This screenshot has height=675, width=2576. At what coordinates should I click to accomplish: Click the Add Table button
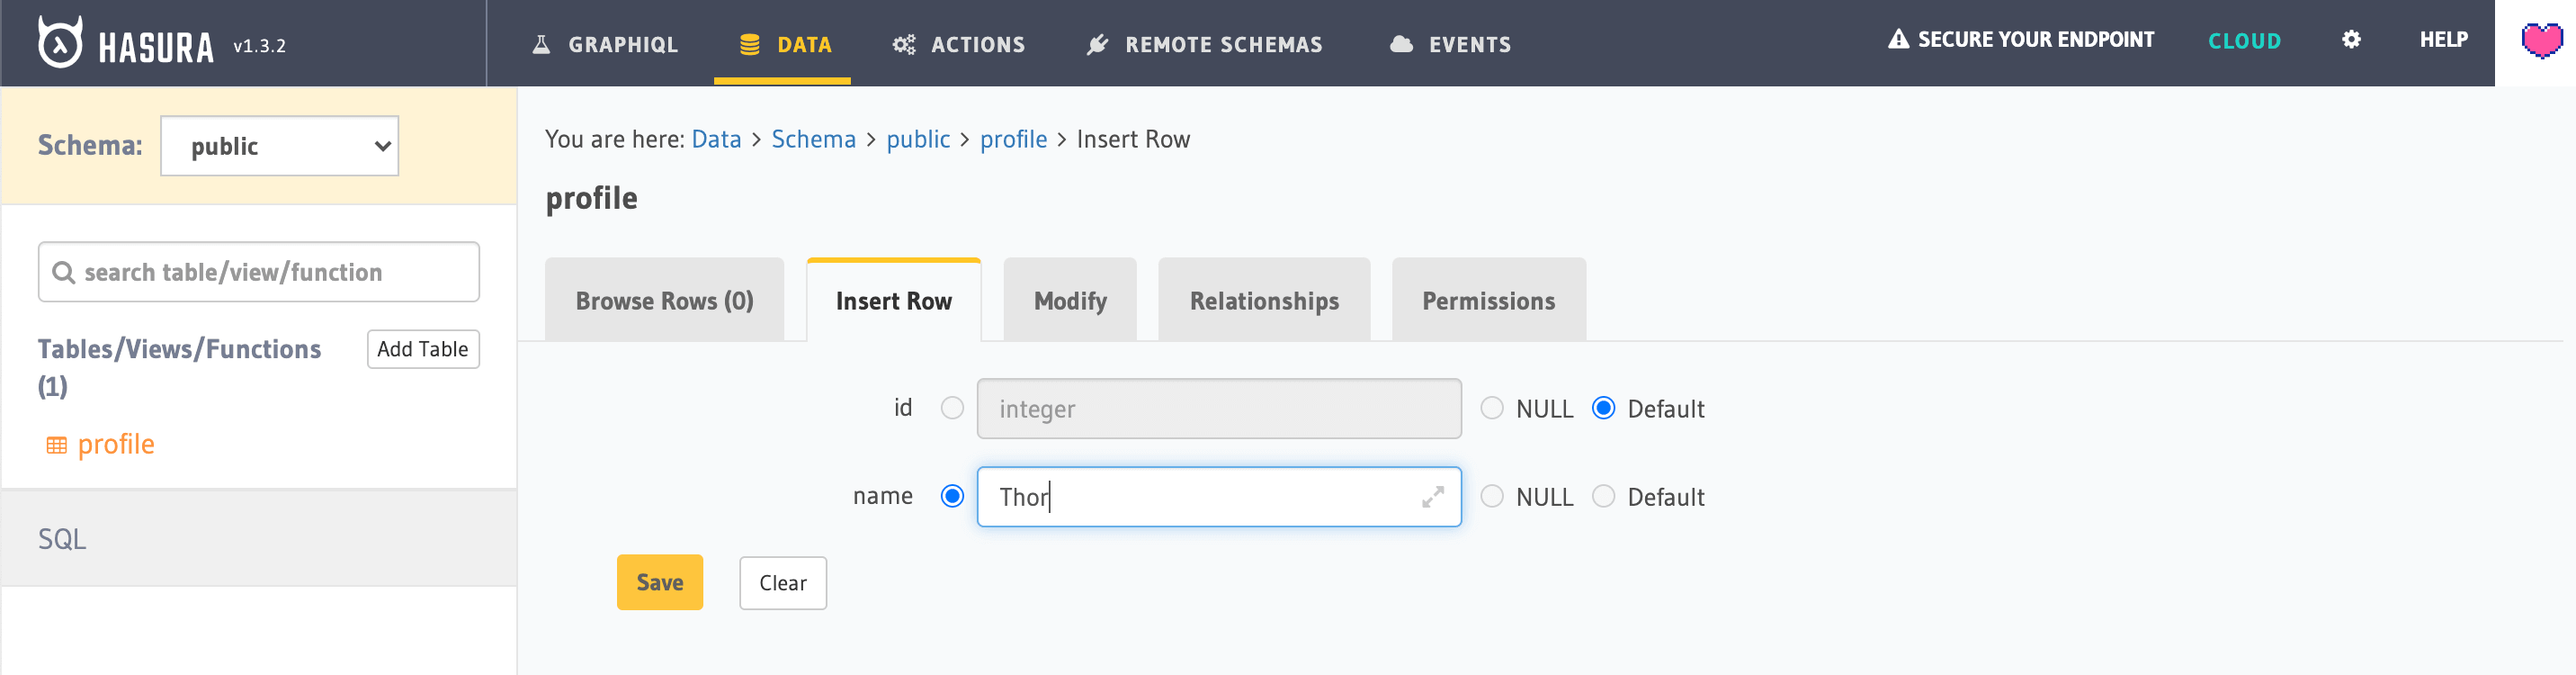click(x=422, y=349)
